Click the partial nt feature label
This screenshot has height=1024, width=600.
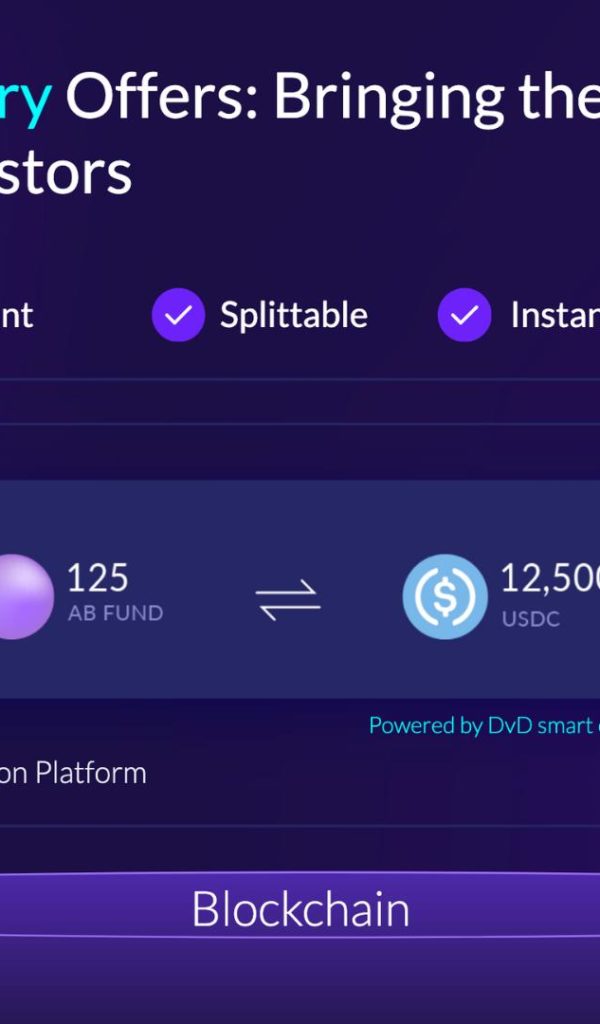point(16,315)
